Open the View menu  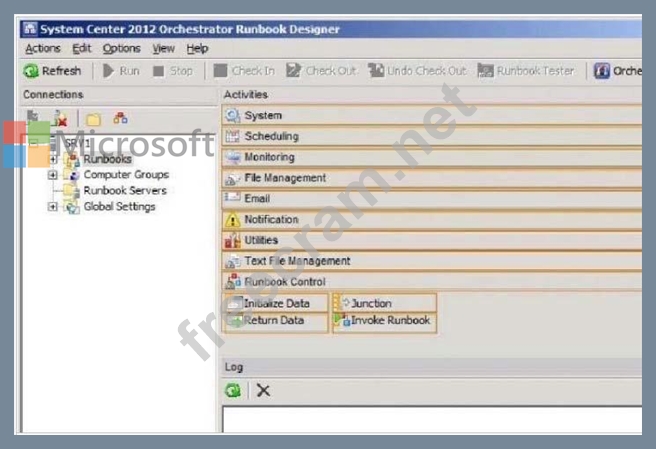click(163, 49)
